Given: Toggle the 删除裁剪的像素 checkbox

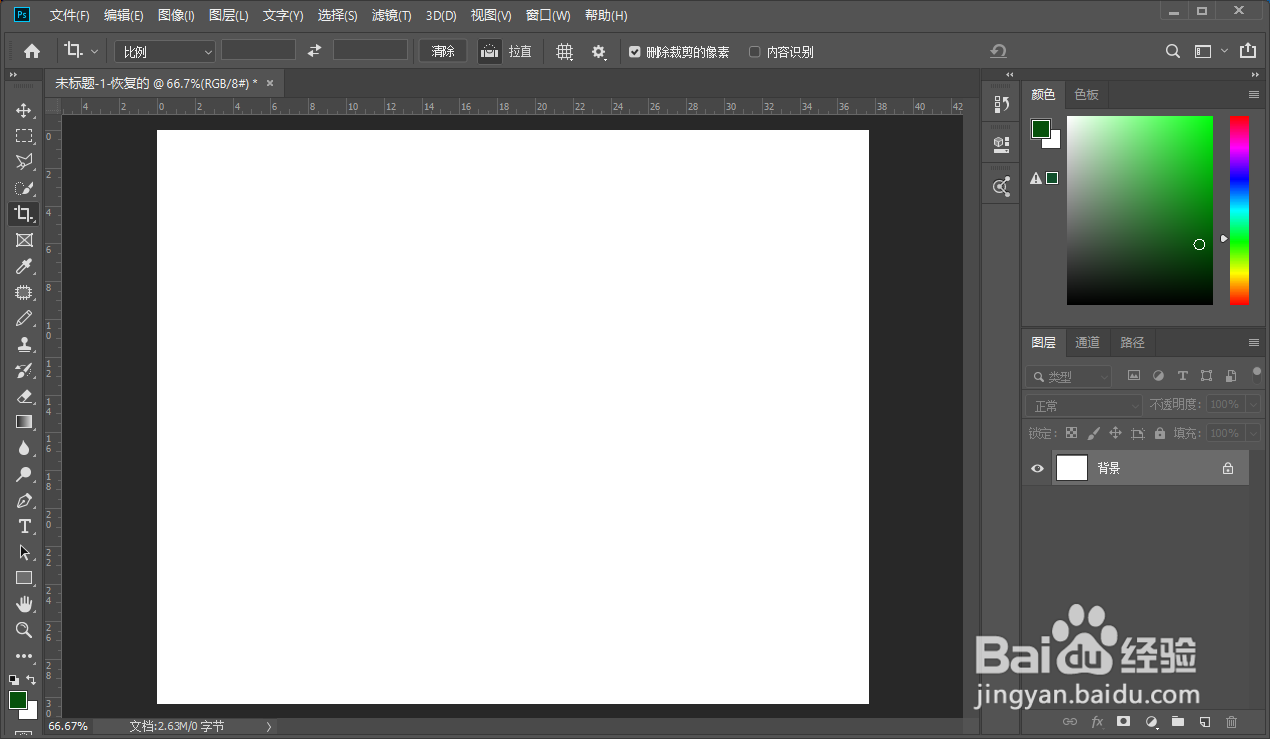Looking at the screenshot, I should point(634,51).
